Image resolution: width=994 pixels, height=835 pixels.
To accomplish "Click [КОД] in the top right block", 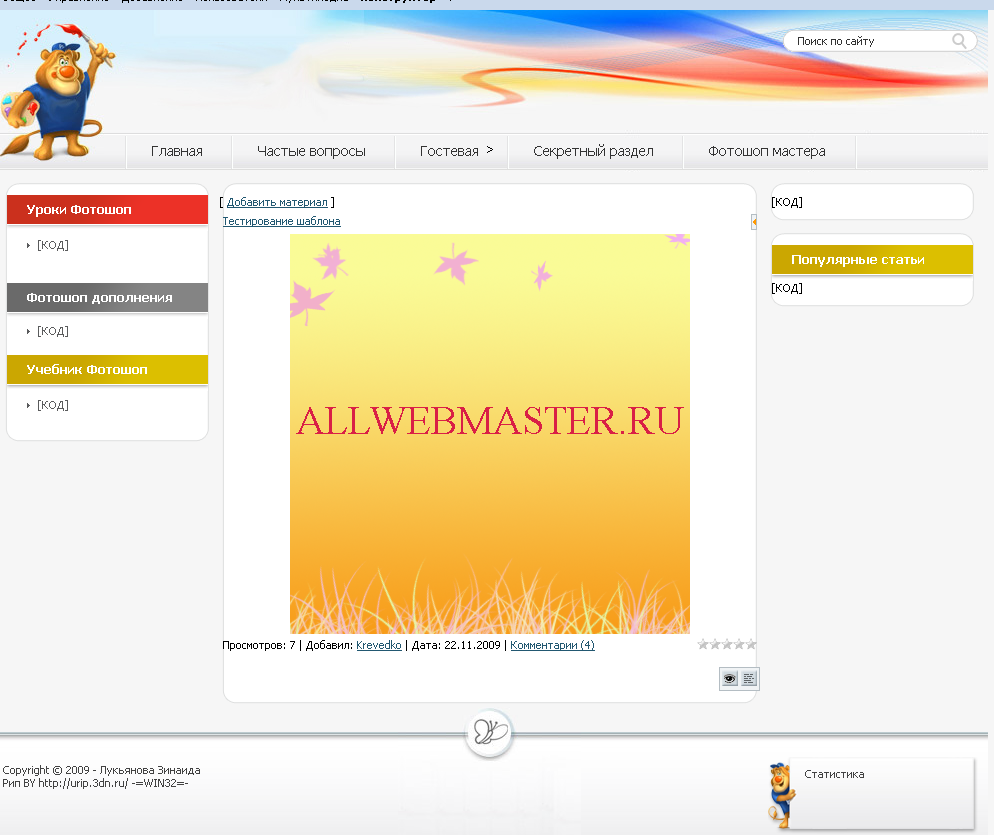I will 787,202.
